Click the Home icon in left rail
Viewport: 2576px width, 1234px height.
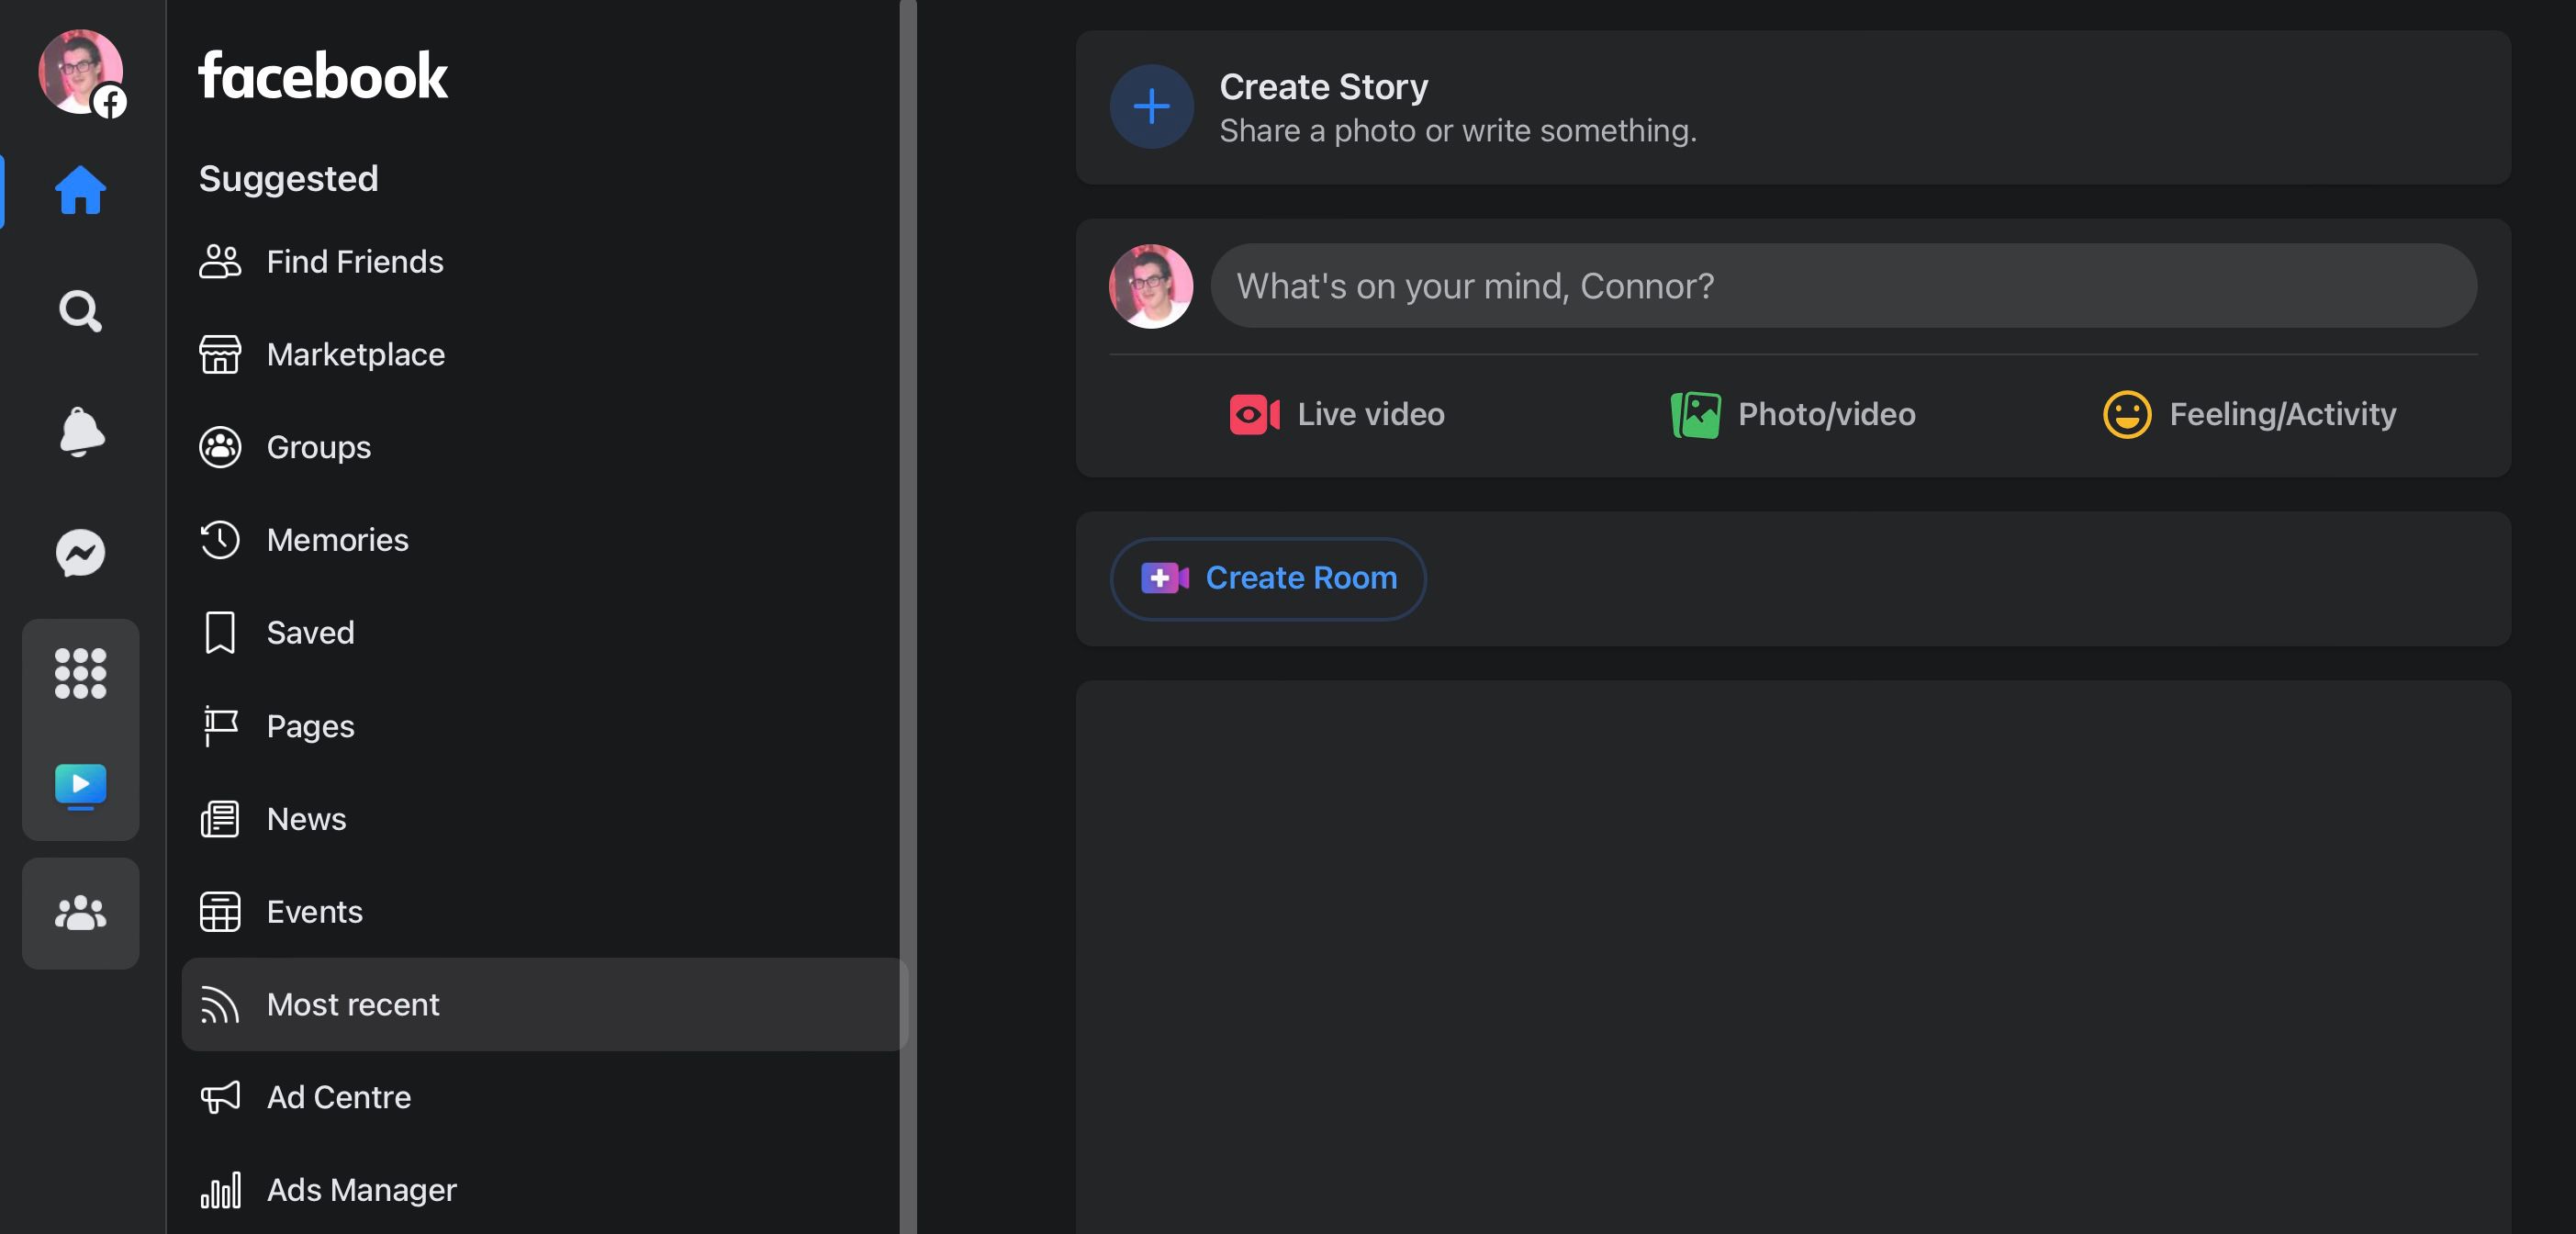[x=80, y=190]
